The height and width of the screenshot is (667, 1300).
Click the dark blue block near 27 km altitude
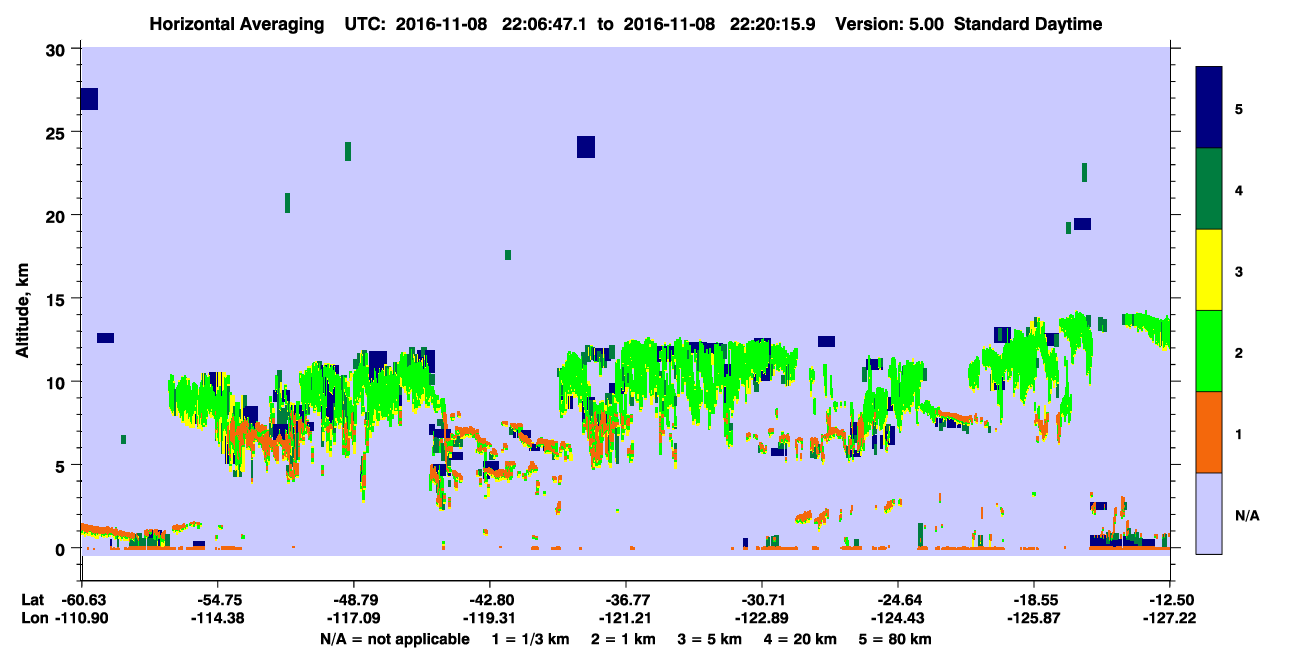point(89,99)
